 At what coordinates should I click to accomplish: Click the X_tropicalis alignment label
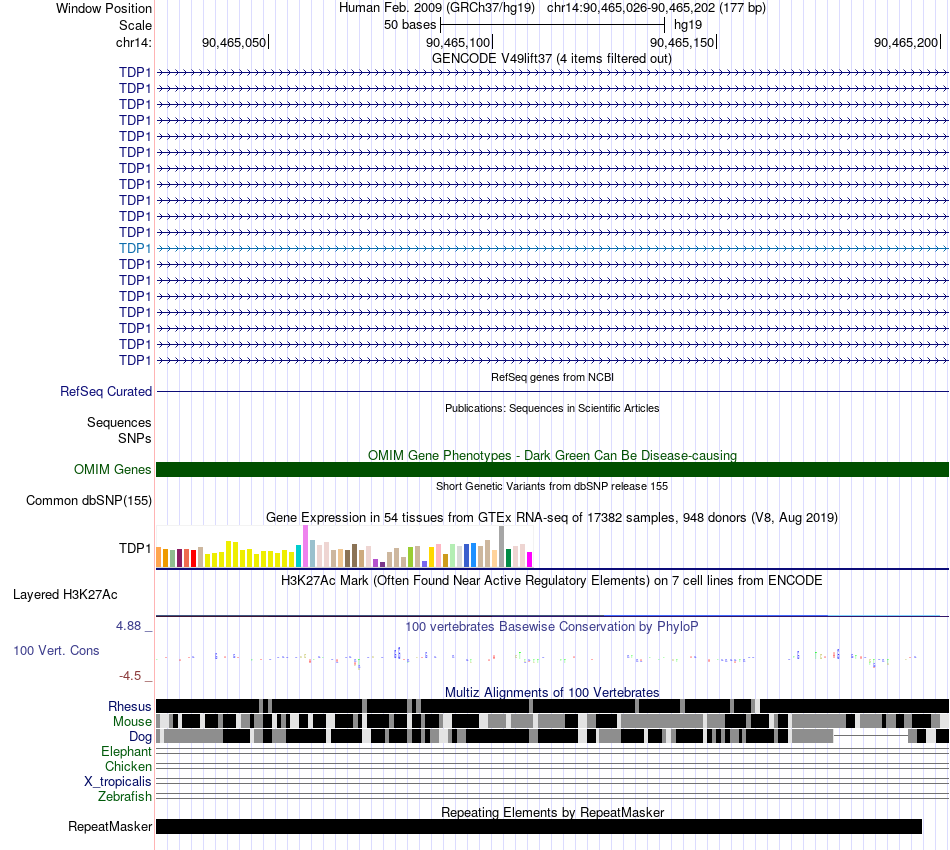point(118,782)
